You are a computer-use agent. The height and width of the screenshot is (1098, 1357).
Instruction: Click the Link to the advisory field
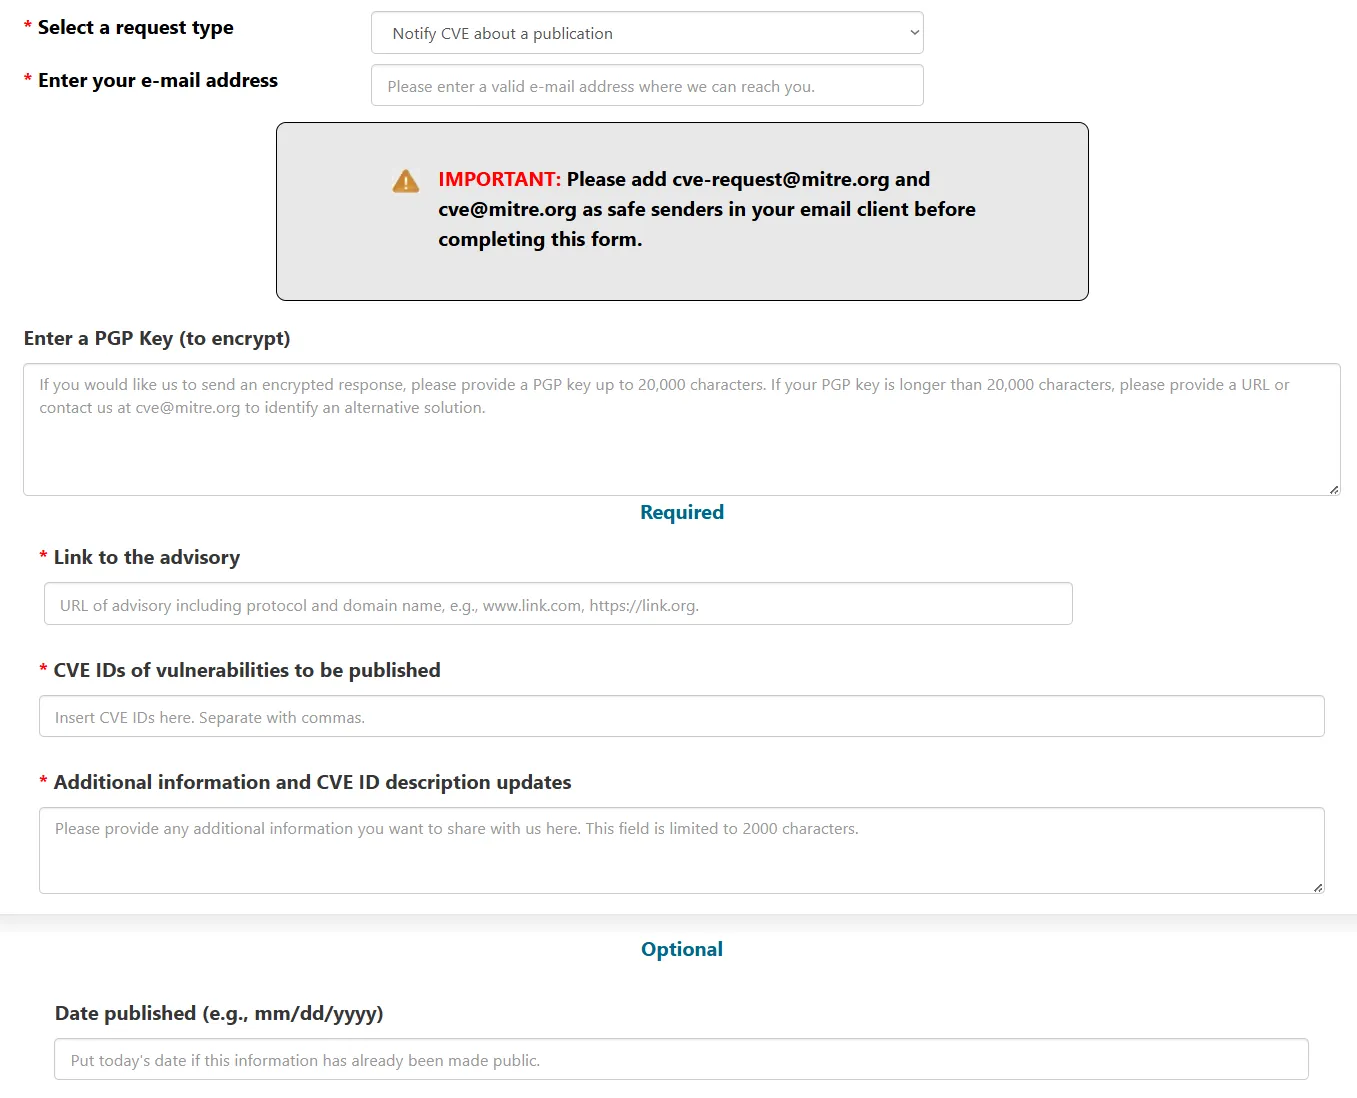click(x=558, y=604)
